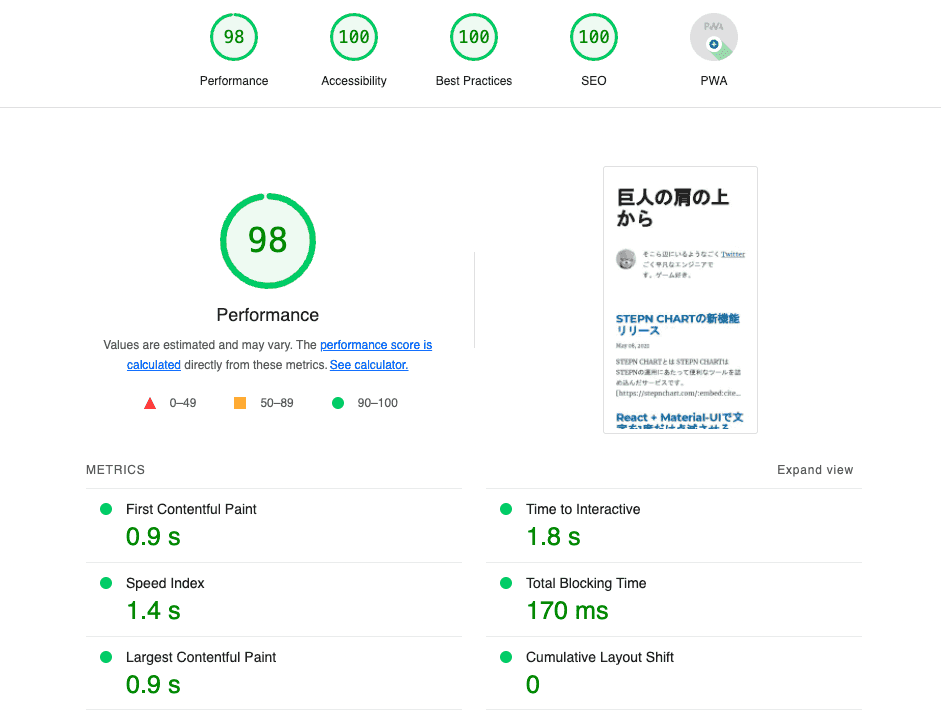
Task: Open the 'See calculator.' link
Action: pos(369,365)
